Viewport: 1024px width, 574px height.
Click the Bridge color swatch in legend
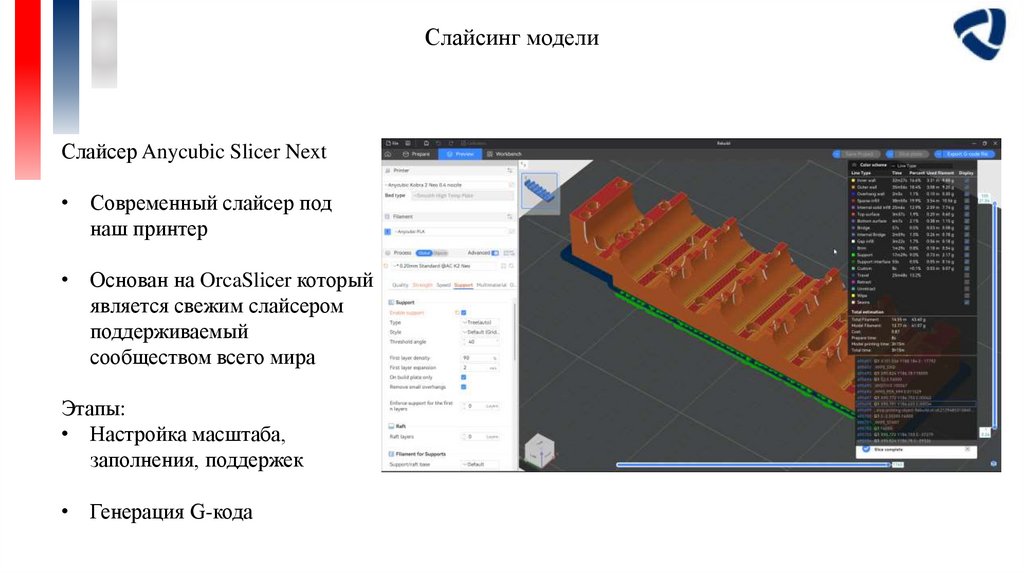click(853, 228)
